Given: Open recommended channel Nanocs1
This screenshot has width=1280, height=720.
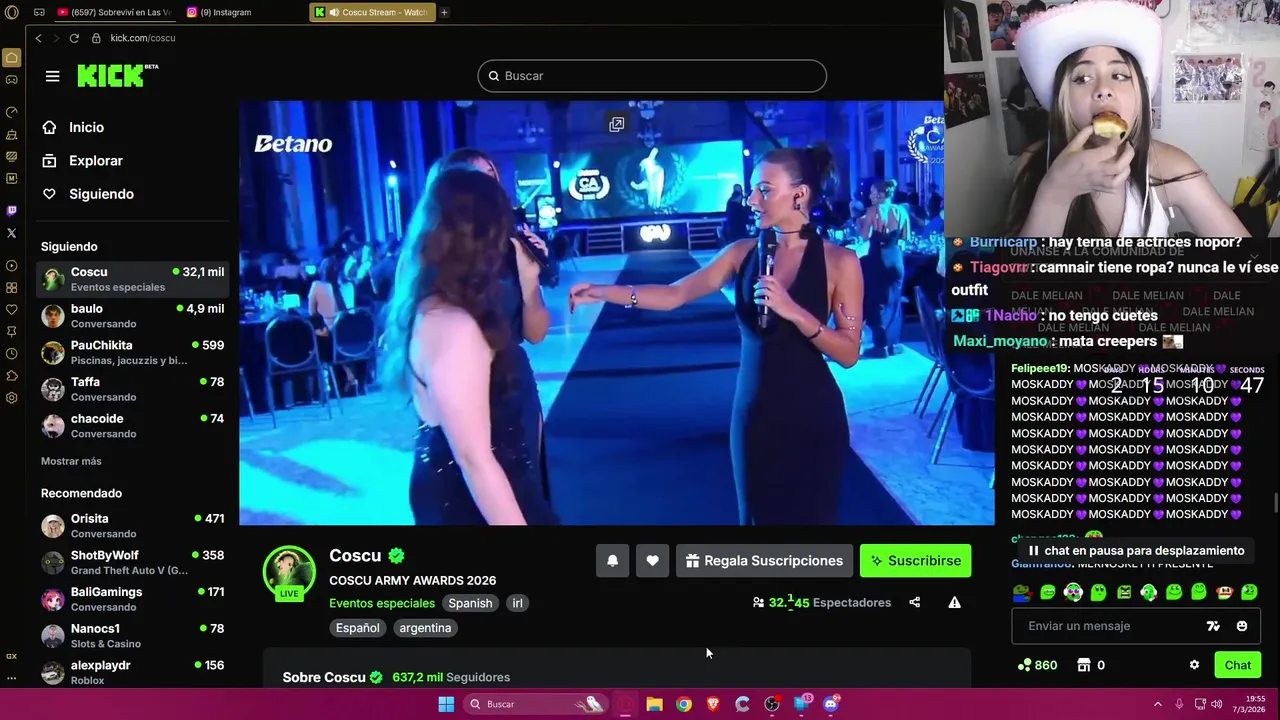Looking at the screenshot, I should [x=133, y=636].
